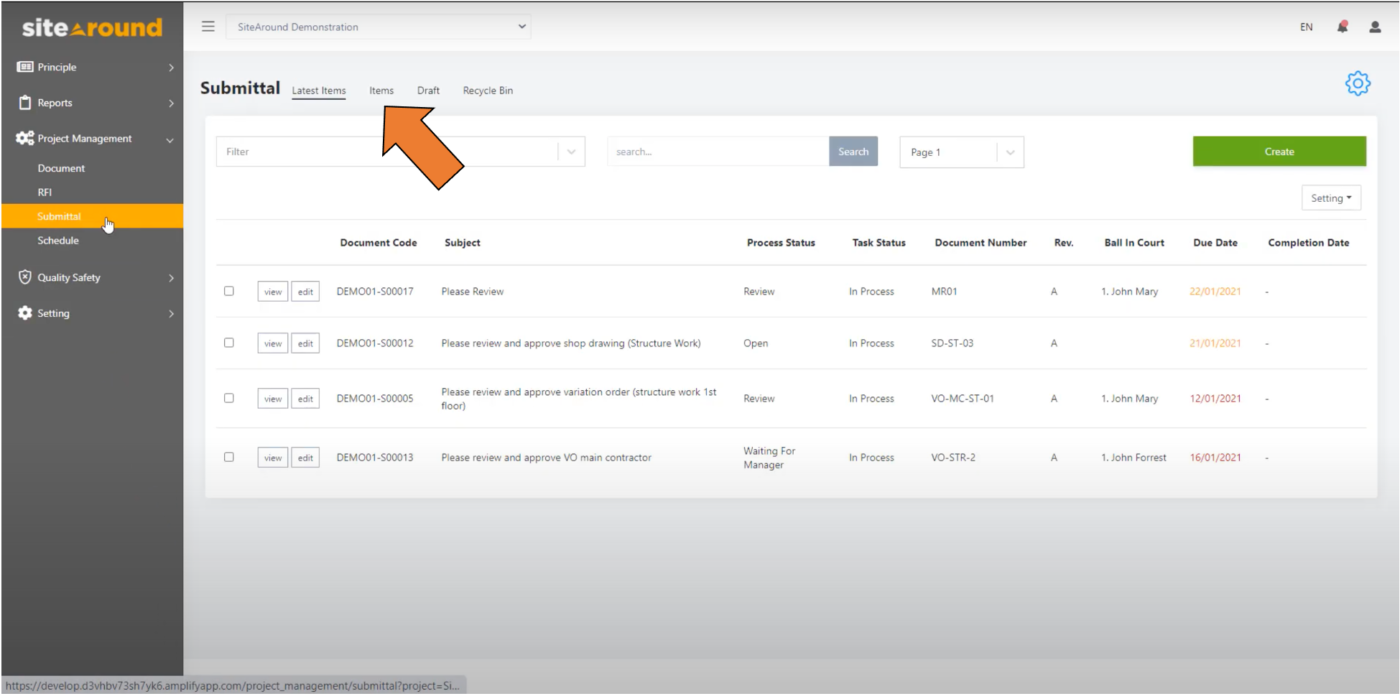Click the search text field

pos(718,152)
